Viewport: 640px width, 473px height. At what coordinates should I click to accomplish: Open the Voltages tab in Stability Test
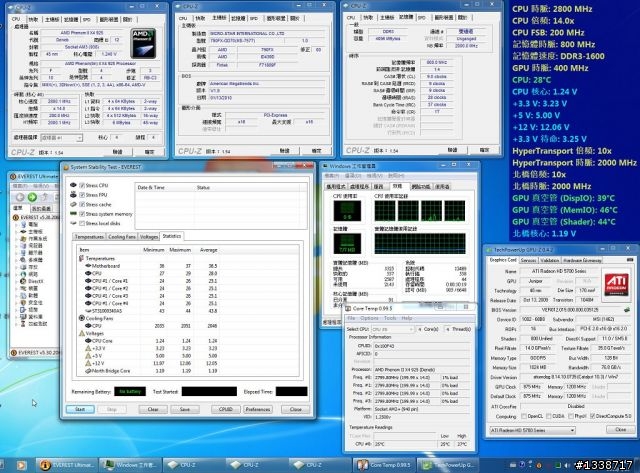coord(149,237)
